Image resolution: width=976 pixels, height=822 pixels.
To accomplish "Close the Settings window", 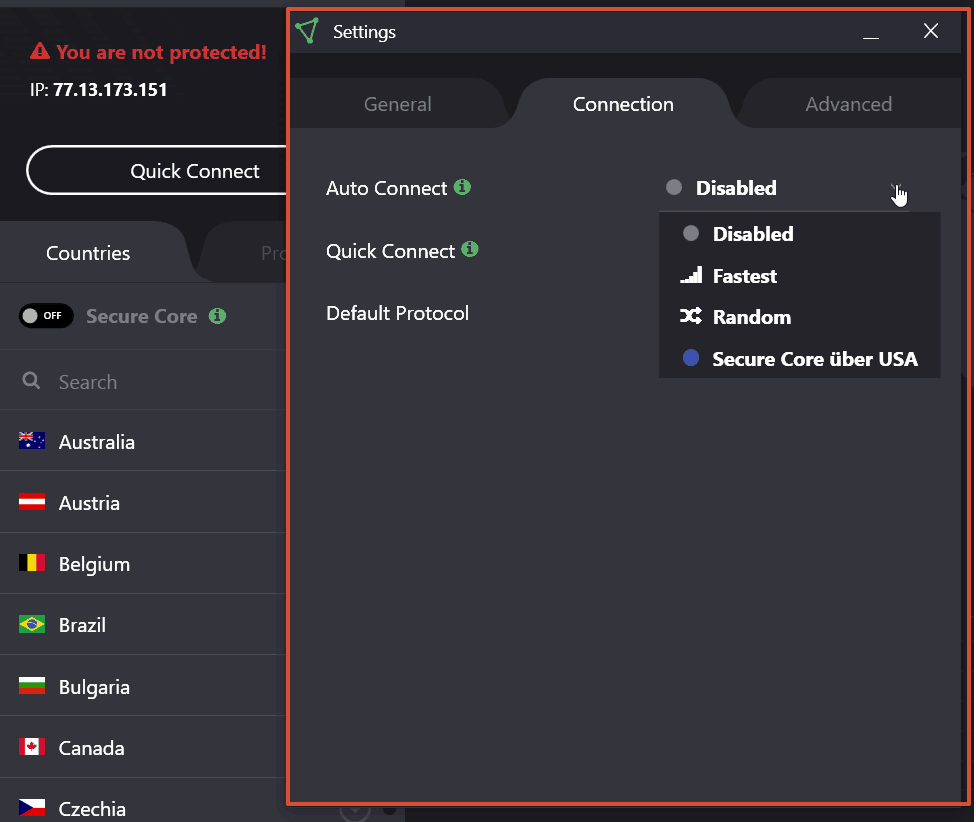I will pyautogui.click(x=931, y=30).
